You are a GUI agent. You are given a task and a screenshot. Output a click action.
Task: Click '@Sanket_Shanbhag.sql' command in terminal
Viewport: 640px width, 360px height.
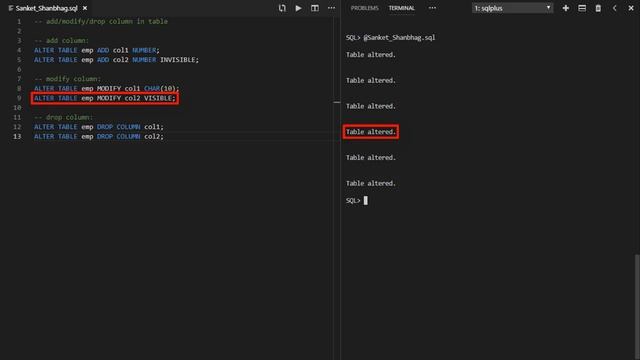click(x=399, y=38)
